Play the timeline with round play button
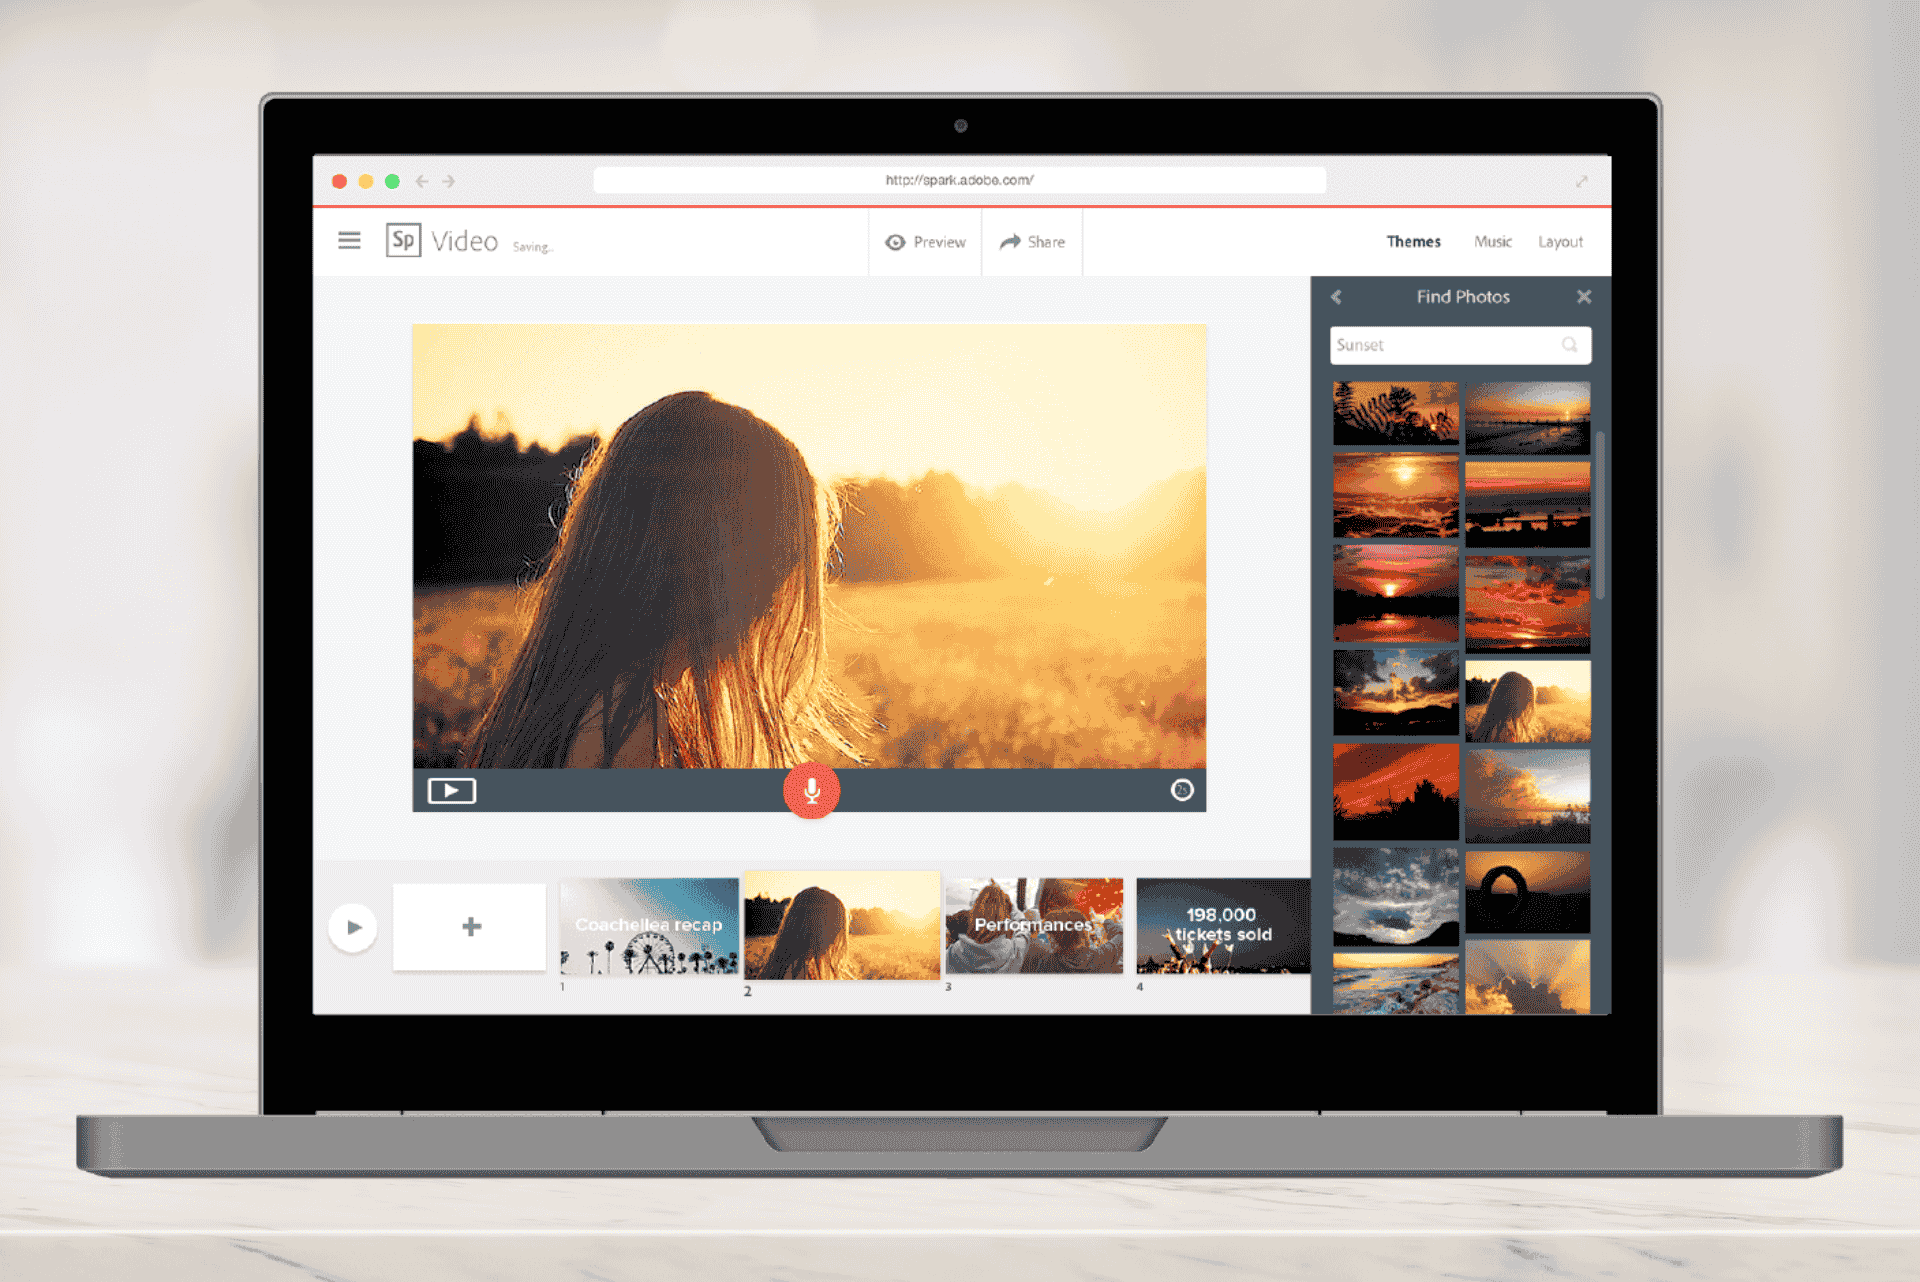Viewport: 1920px width, 1282px height. tap(353, 927)
